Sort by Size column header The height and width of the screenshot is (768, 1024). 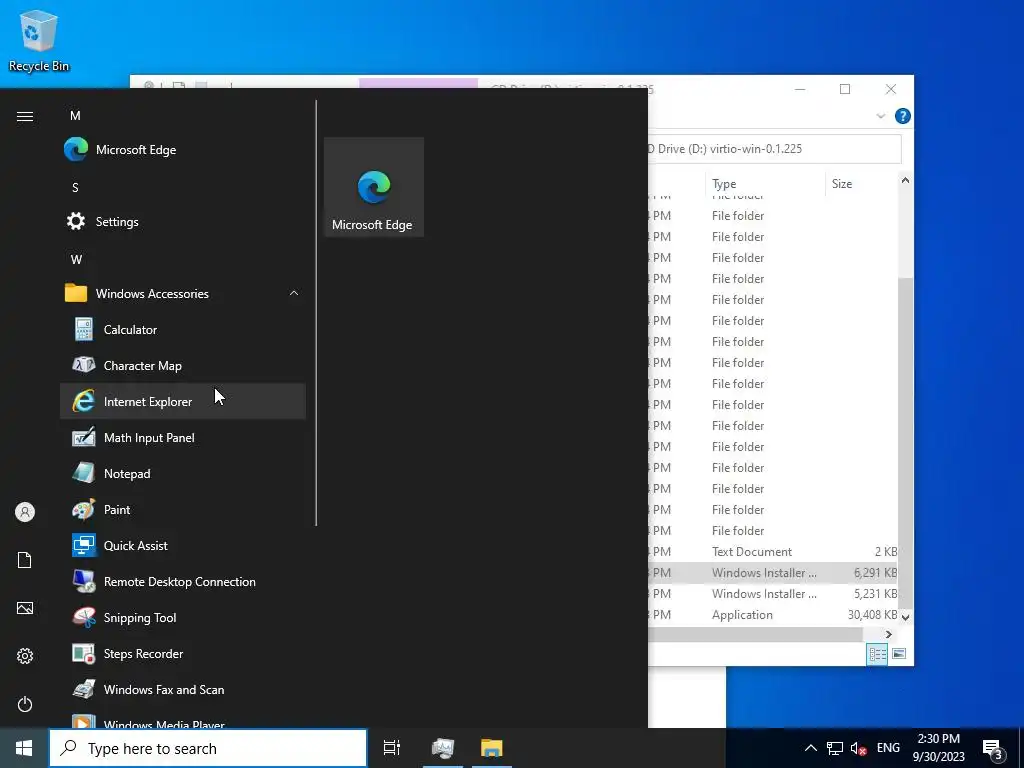click(861, 184)
